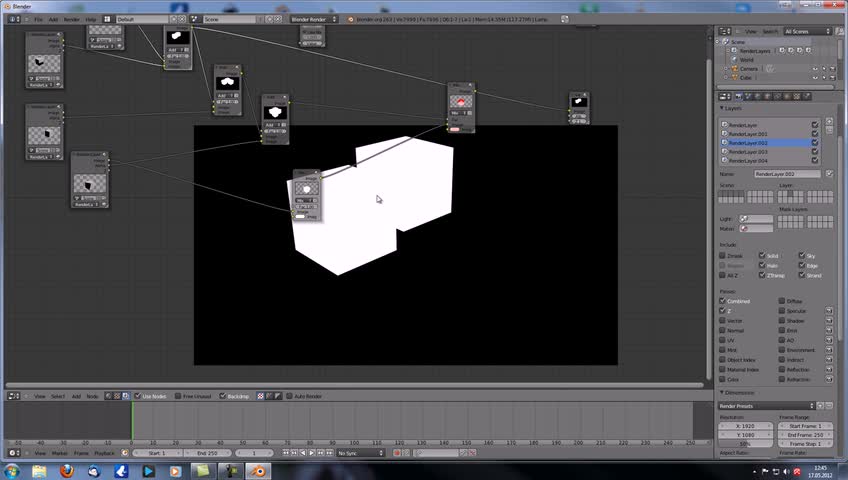Open the Default screen layout selector
The image size is (848, 480).
coord(142,19)
